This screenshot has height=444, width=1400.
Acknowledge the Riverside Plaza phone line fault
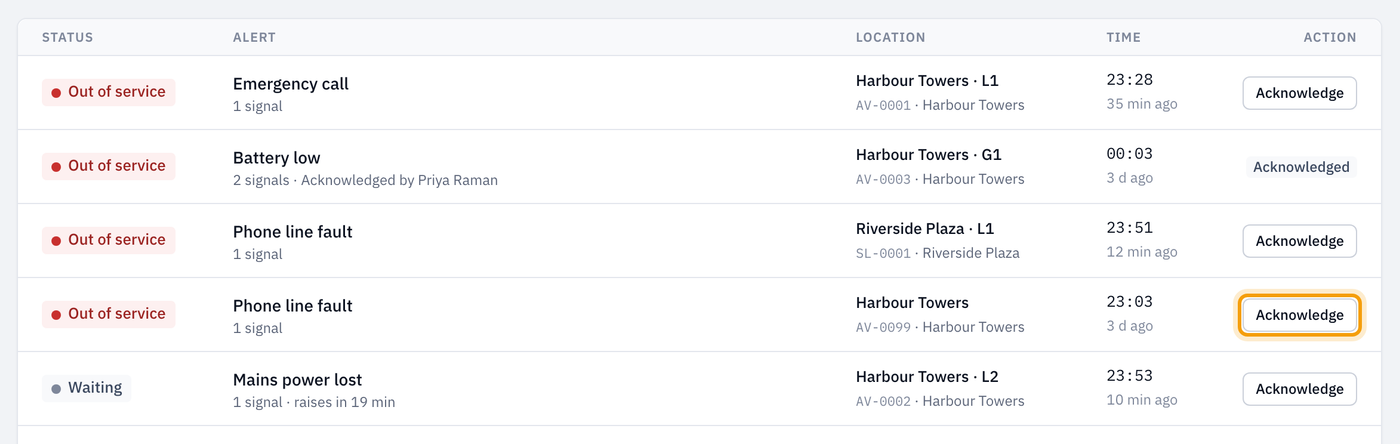click(x=1299, y=241)
